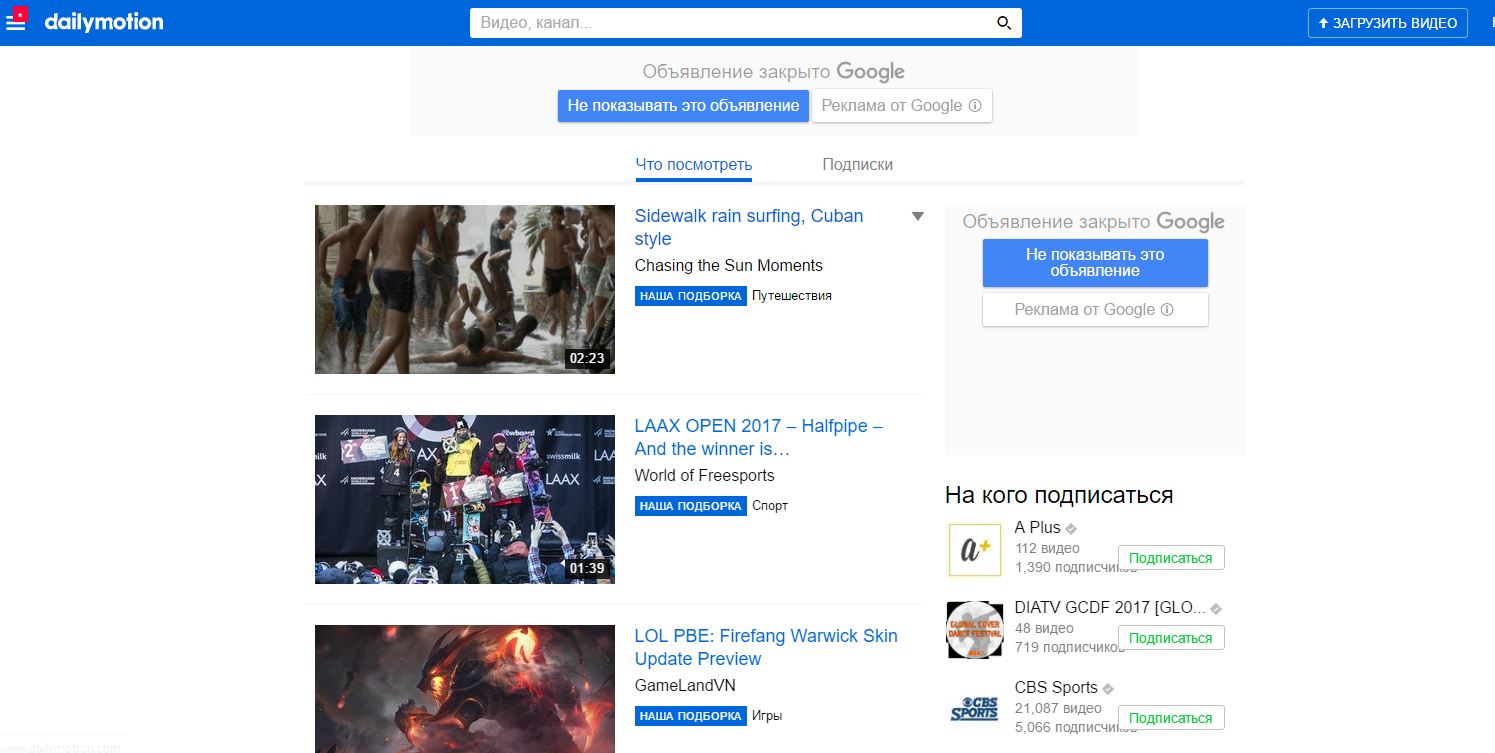
Task: Click НАША ПОДБОРКА badge on Firefang Warwick video
Action: tap(691, 716)
